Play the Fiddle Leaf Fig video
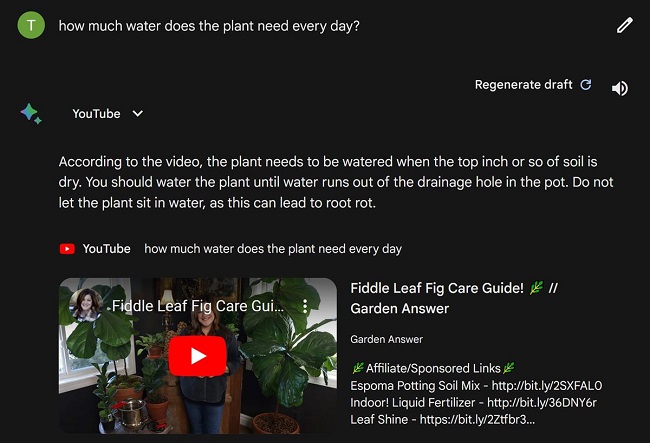Viewport: 650px width, 443px height. (197, 356)
